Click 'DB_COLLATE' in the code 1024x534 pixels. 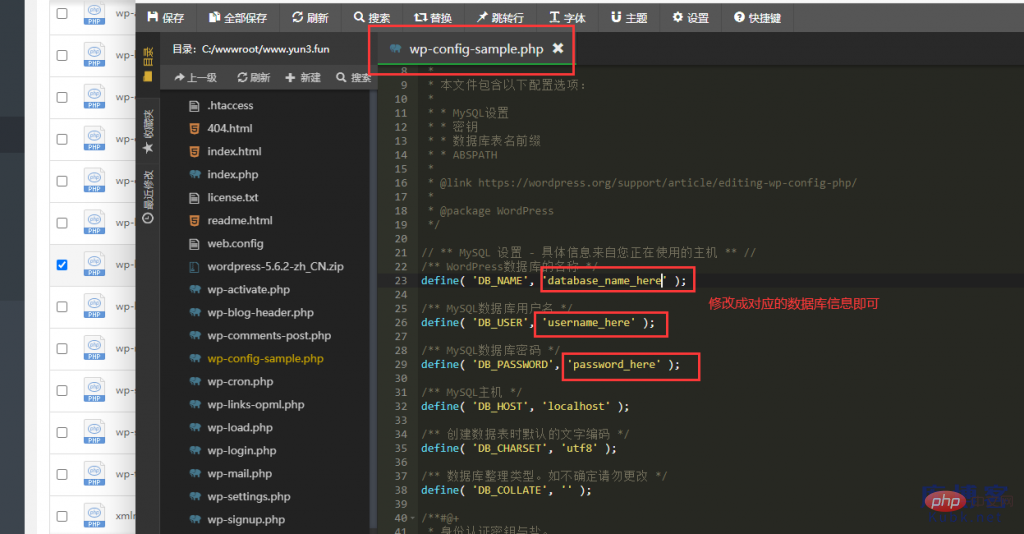(x=509, y=490)
